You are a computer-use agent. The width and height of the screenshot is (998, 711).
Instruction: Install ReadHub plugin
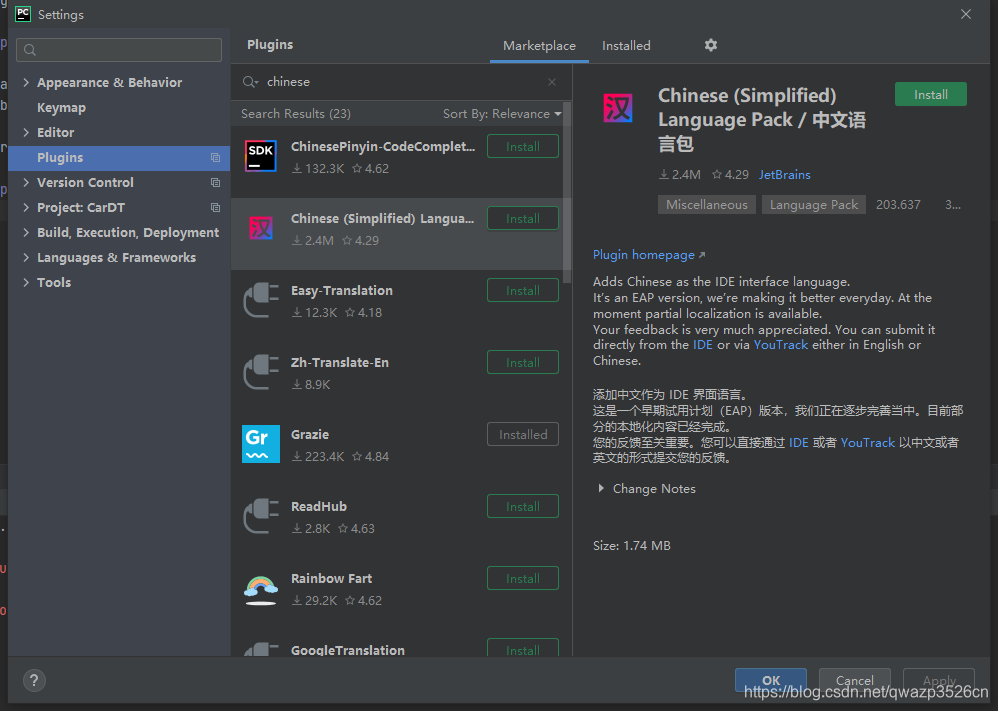pos(523,506)
